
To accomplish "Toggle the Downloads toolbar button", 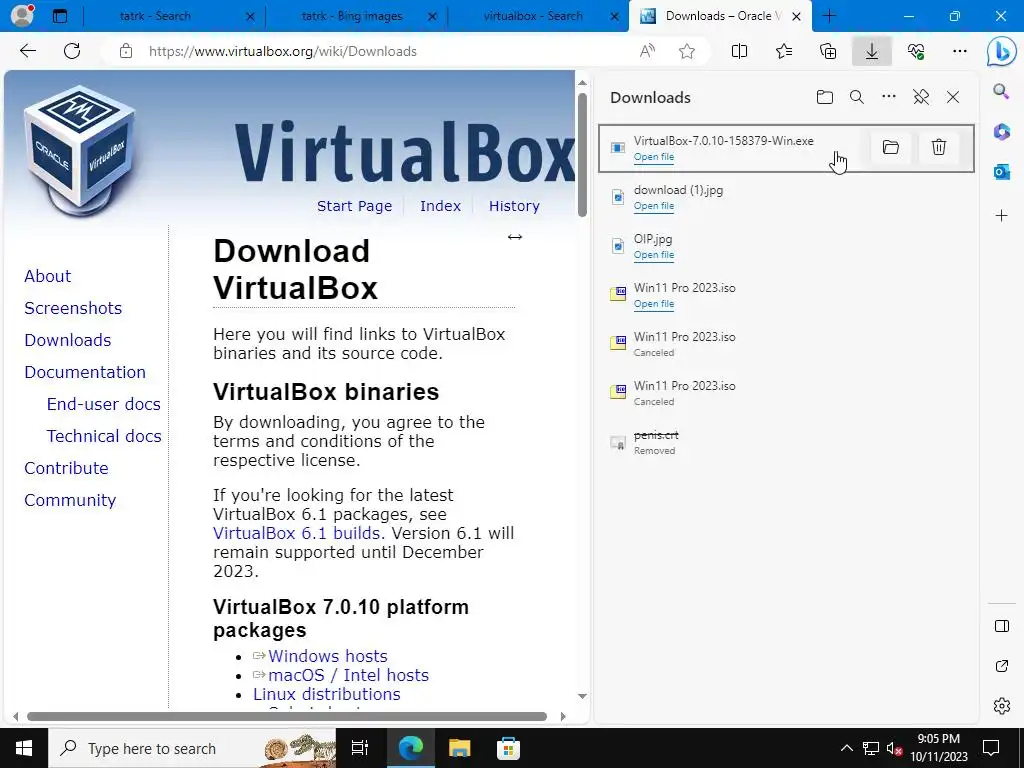I will click(872, 51).
